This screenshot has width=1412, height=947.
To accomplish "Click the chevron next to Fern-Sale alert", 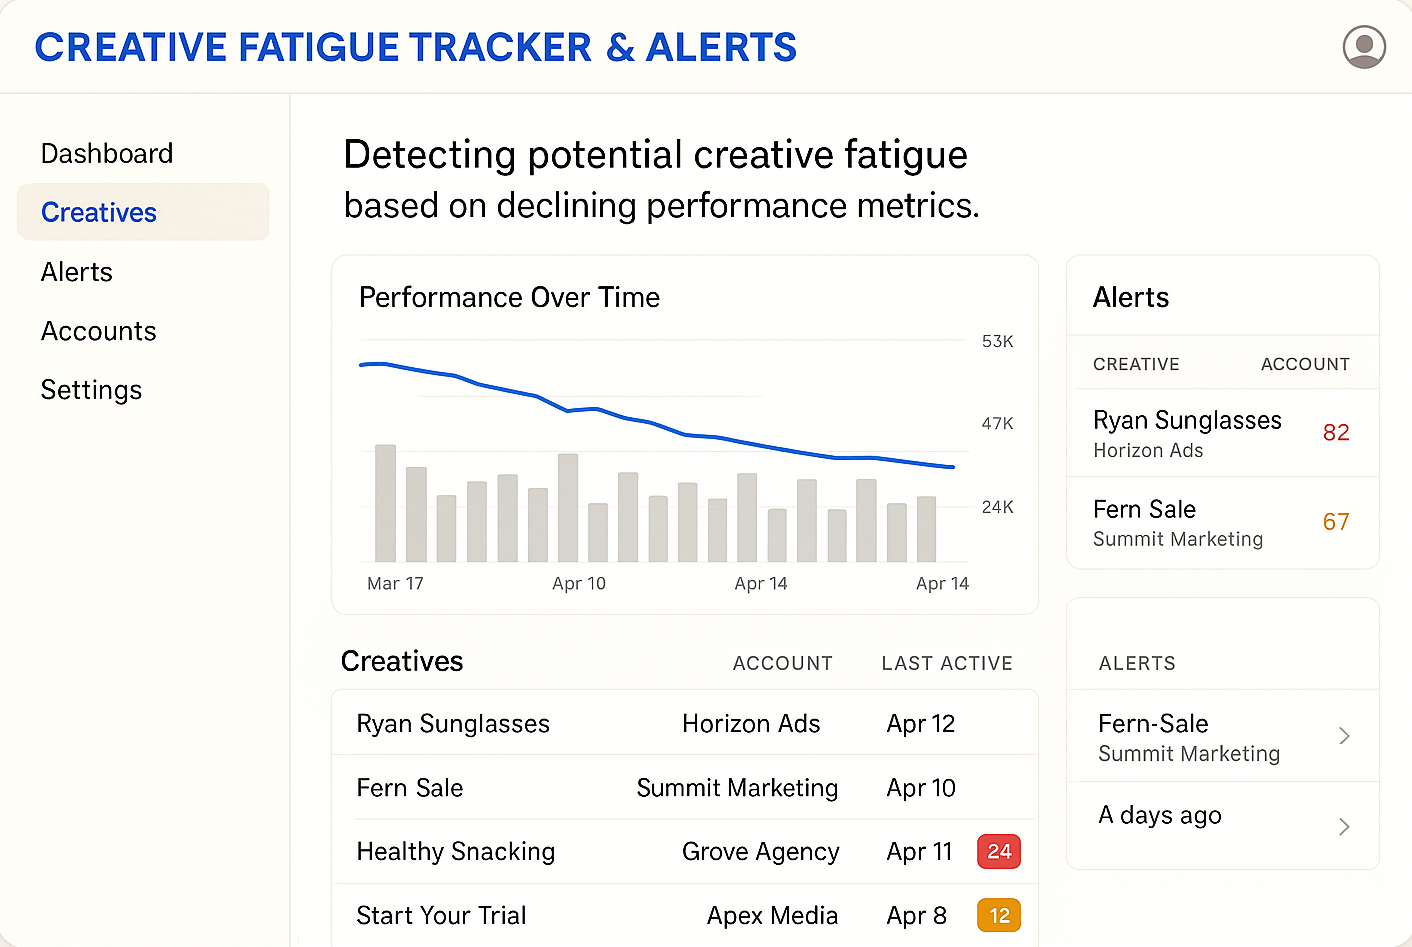I will [x=1345, y=736].
